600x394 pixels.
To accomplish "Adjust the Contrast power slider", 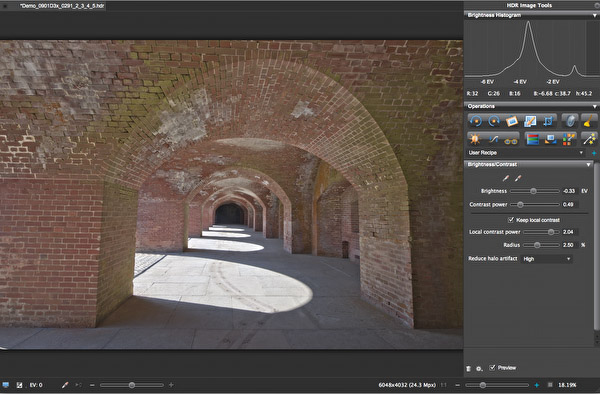I will 535,205.
